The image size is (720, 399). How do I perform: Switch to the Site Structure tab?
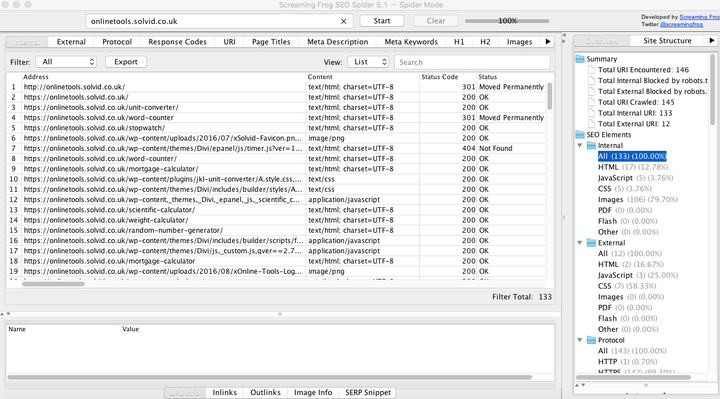coord(667,41)
